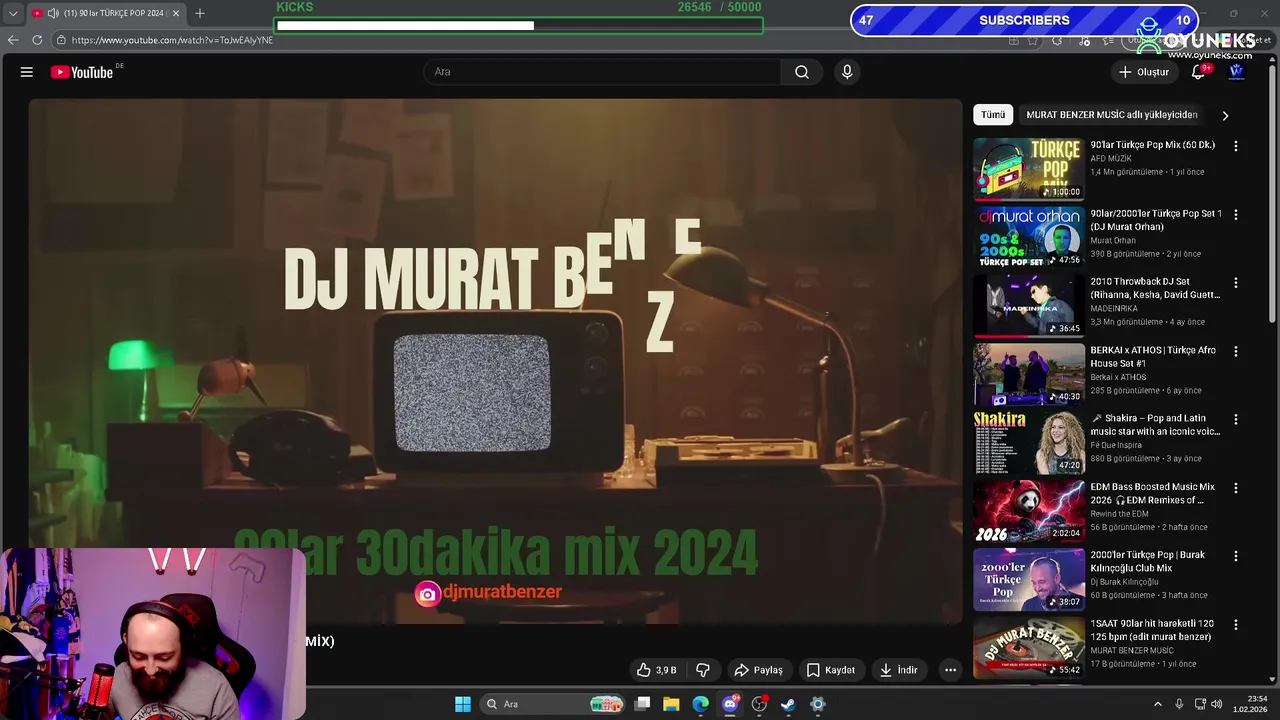Show more category chips with right arrow
Screen dimensions: 1280x720
click(1225, 115)
